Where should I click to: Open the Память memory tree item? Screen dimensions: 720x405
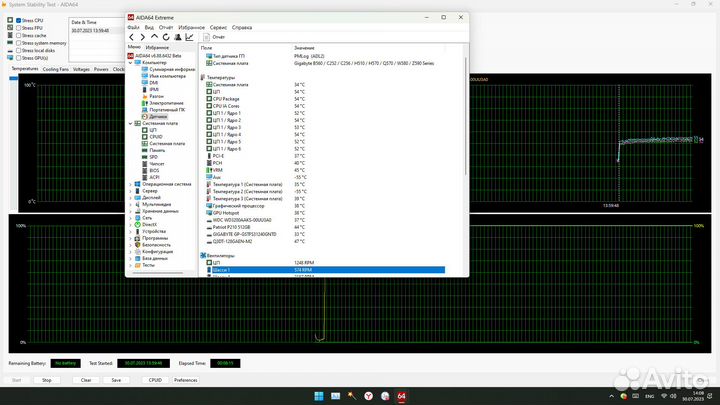click(x=157, y=150)
